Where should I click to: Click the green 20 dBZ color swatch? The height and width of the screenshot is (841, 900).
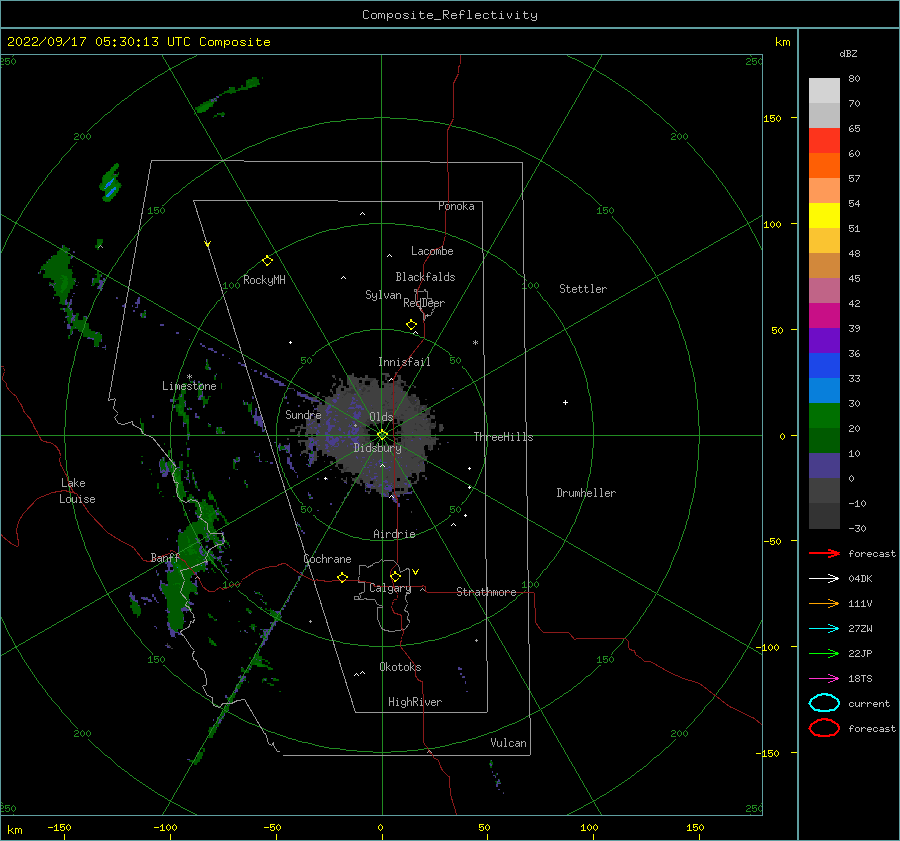point(824,415)
